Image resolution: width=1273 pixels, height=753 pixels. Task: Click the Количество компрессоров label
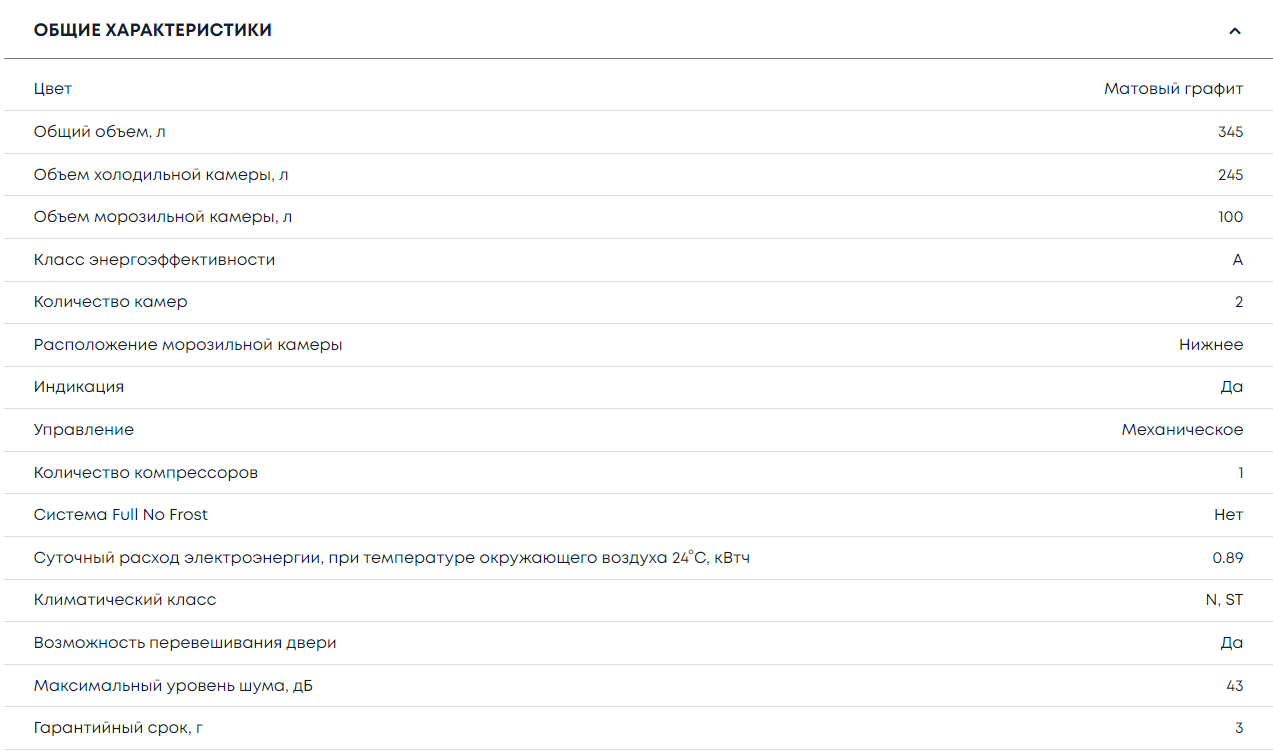146,473
